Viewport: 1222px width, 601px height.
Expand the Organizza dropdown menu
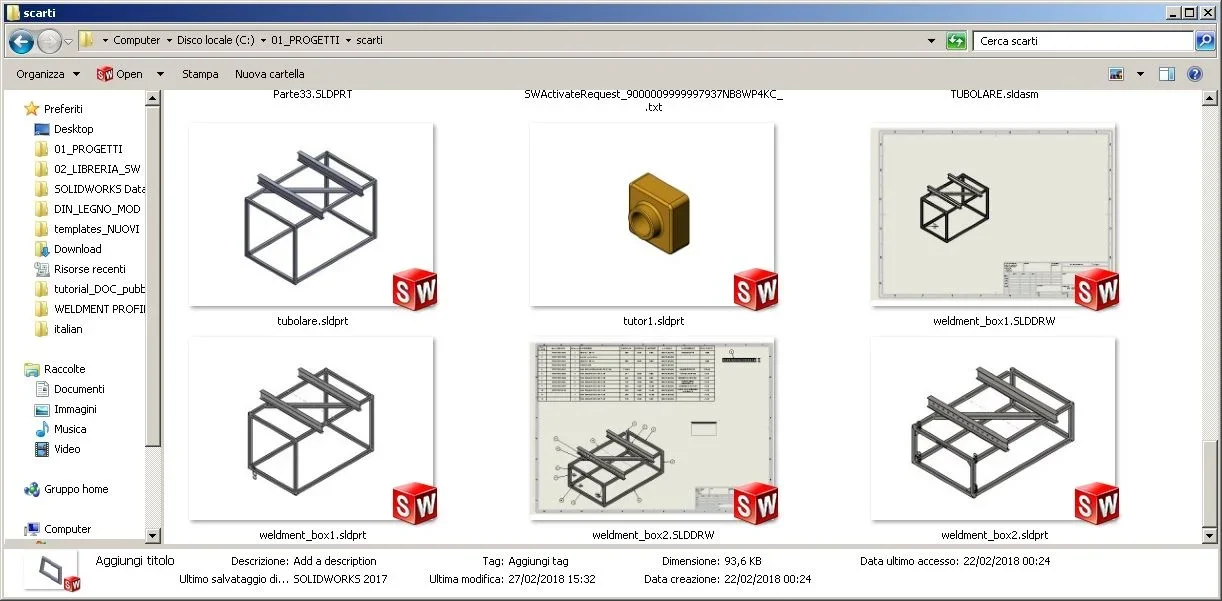[x=47, y=74]
